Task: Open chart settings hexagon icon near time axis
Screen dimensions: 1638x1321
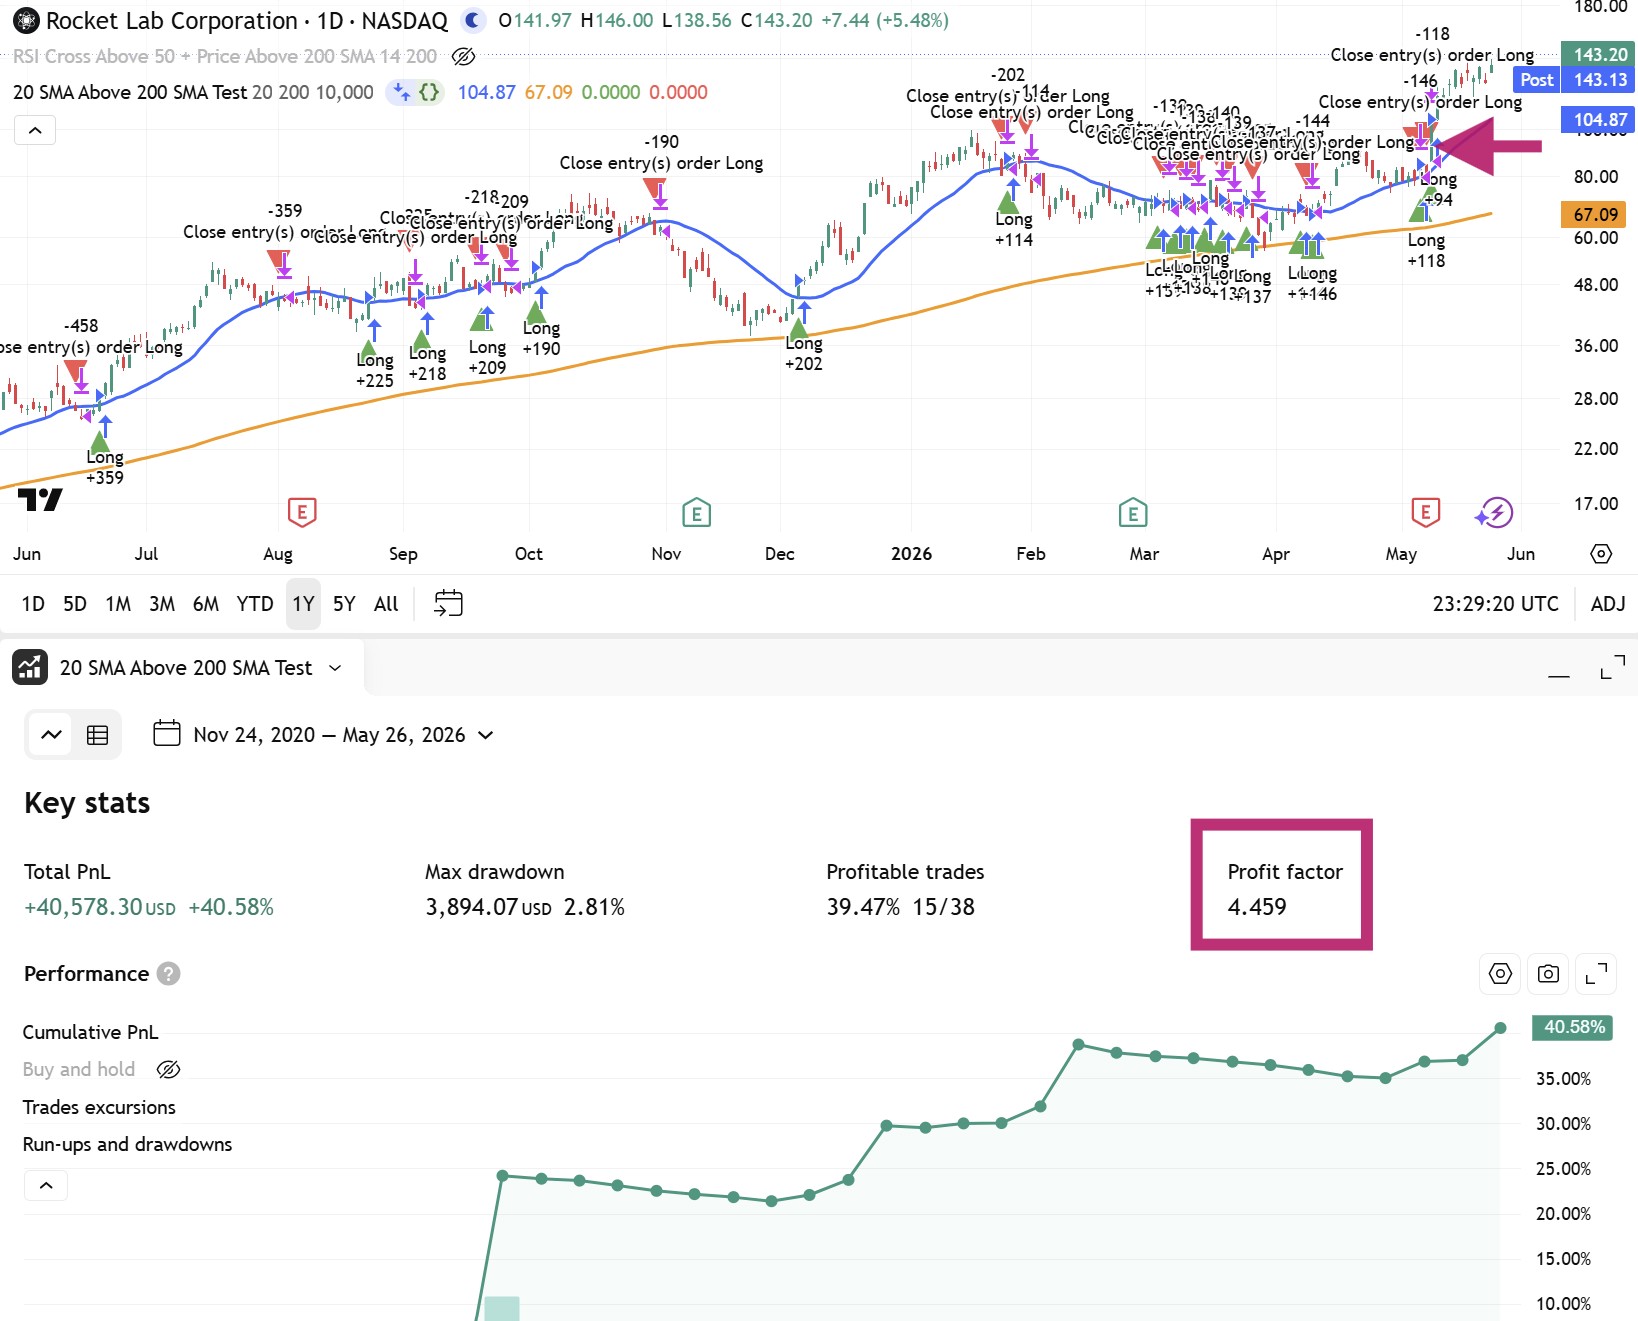Action: (1601, 553)
